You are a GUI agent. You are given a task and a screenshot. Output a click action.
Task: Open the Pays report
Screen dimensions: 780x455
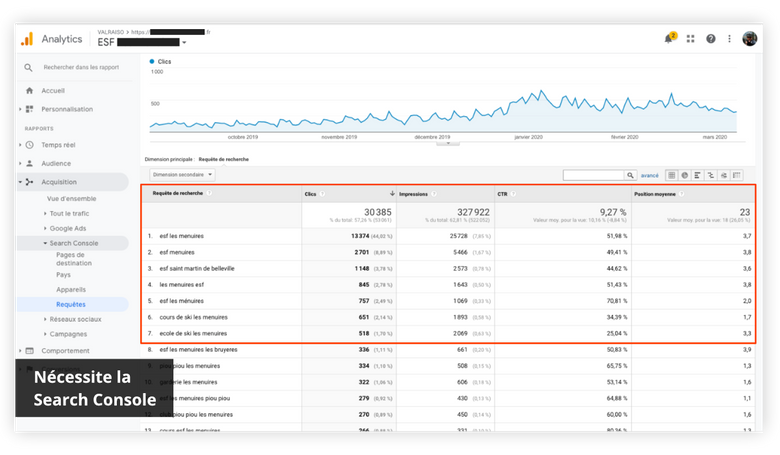[x=63, y=274]
